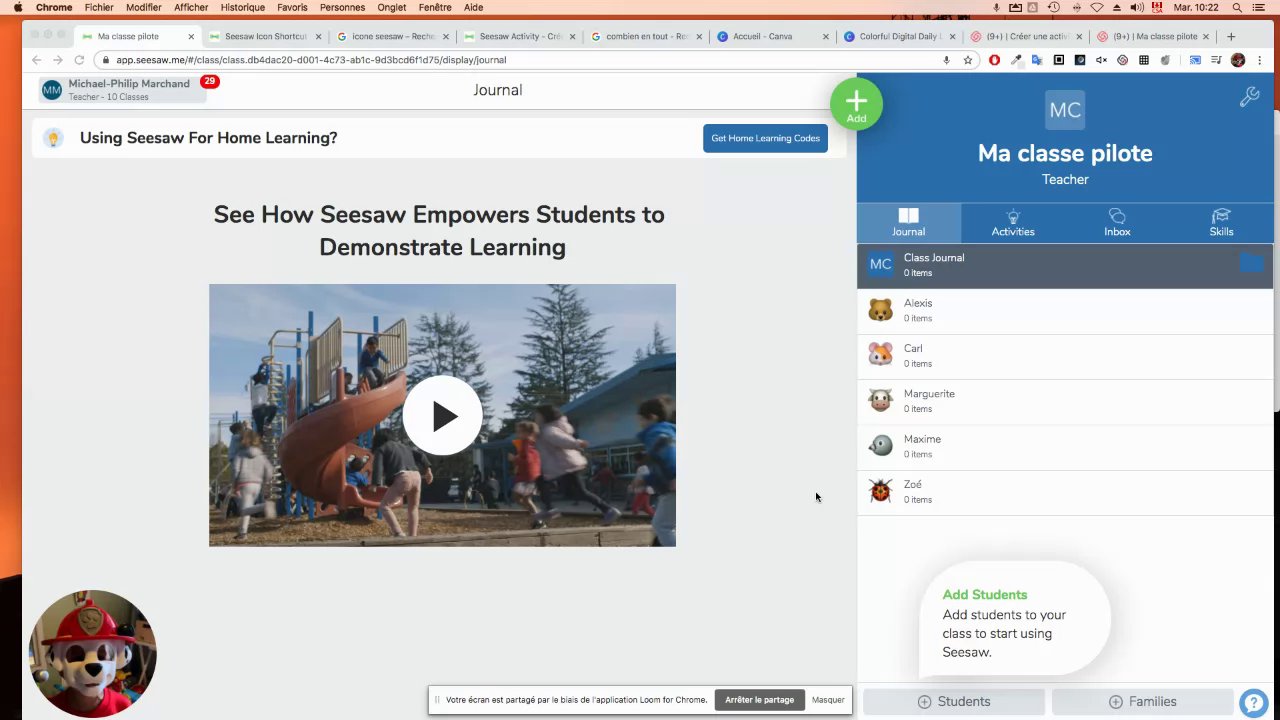This screenshot has width=1280, height=720.
Task: Click Masquer to hide sharing bar
Action: point(828,700)
